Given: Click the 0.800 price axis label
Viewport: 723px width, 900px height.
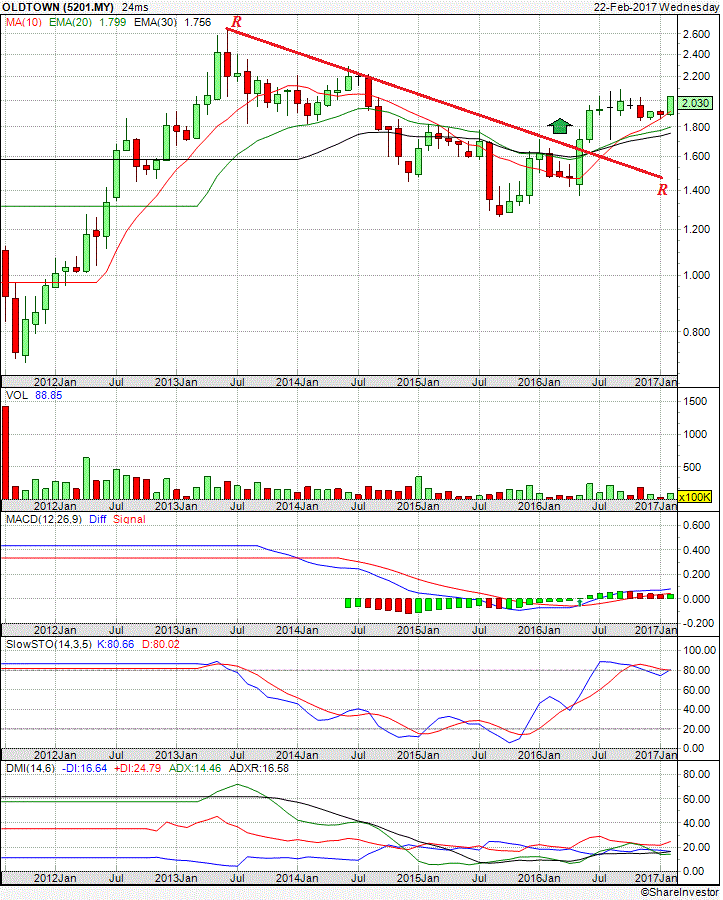Looking at the screenshot, I should pos(697,332).
